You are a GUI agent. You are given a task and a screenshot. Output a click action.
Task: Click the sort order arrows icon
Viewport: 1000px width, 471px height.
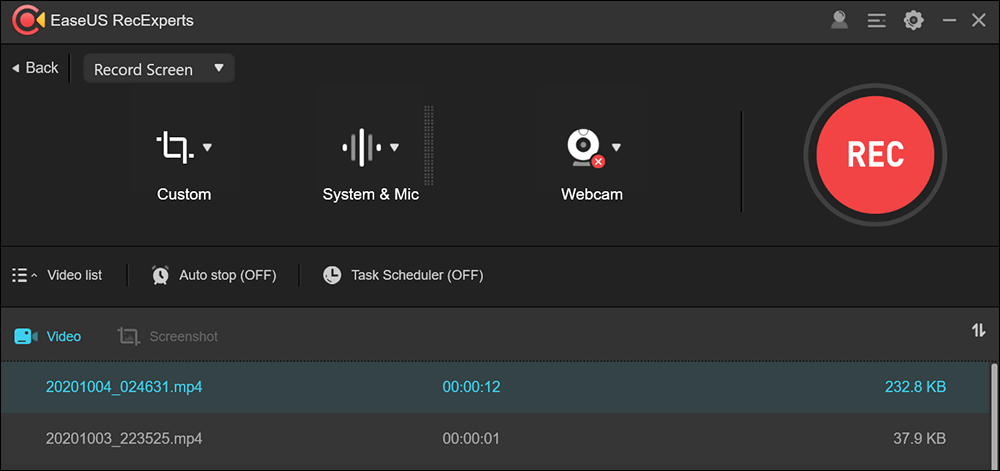pyautogui.click(x=978, y=331)
